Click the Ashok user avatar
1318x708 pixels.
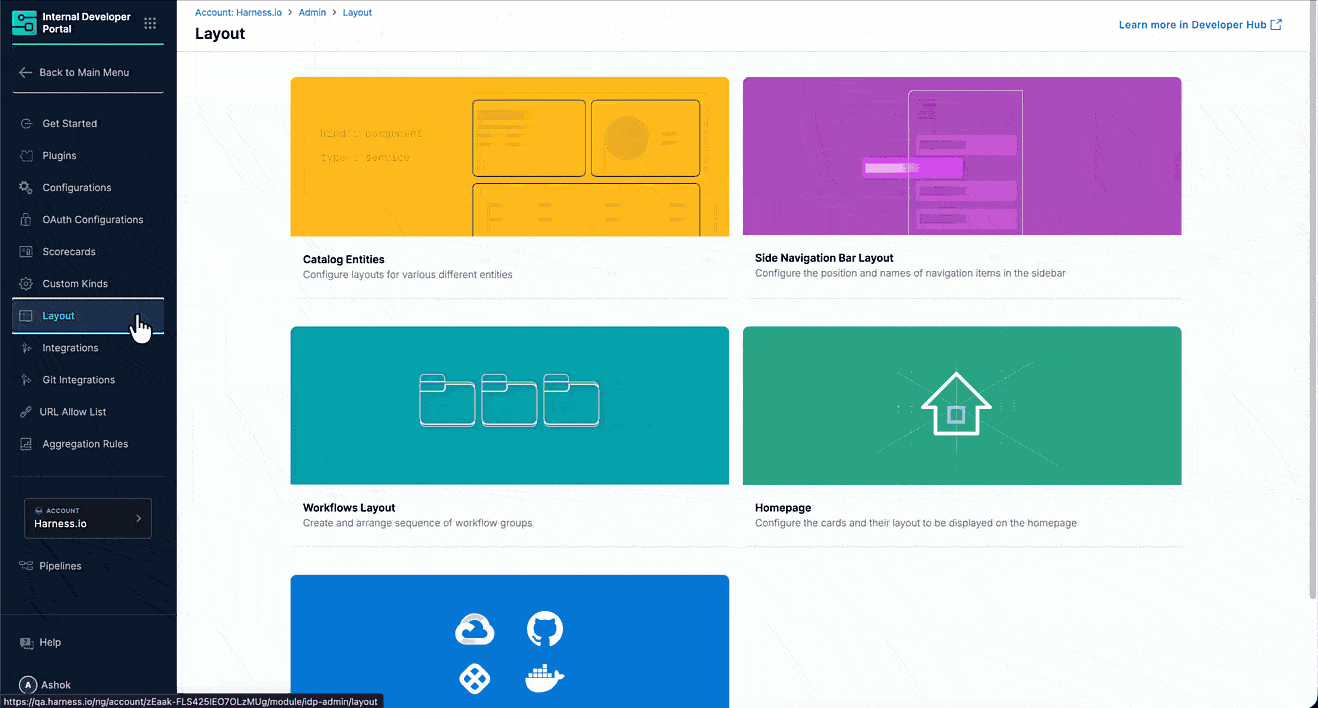[x=28, y=684]
